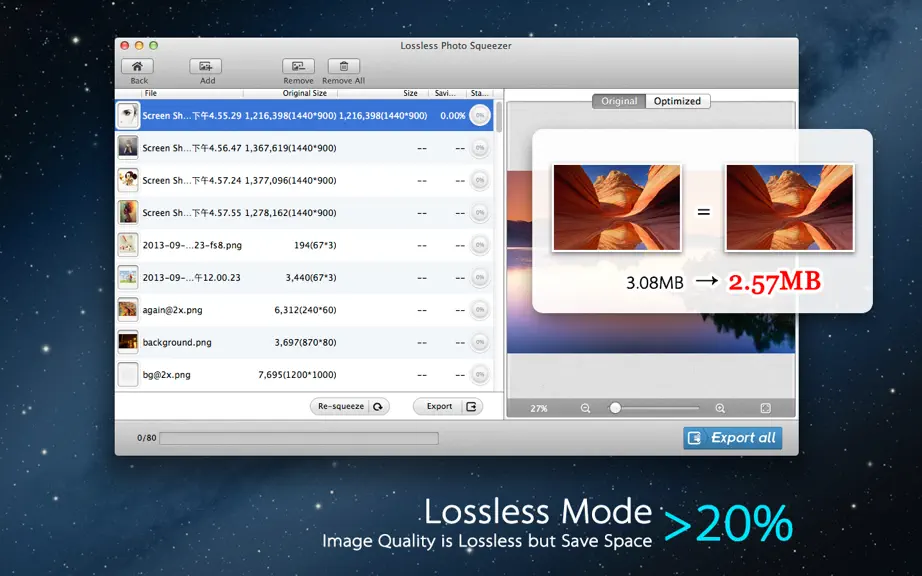Sort by the Size column header
Image resolution: width=922 pixels, height=576 pixels.
[x=410, y=93]
